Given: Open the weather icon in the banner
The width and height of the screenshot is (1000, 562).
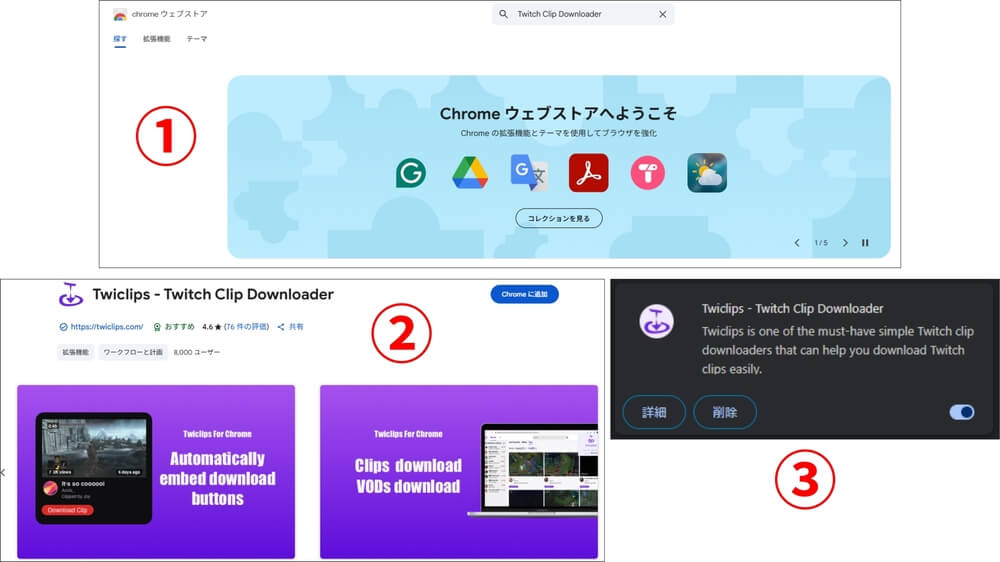Looking at the screenshot, I should (707, 173).
